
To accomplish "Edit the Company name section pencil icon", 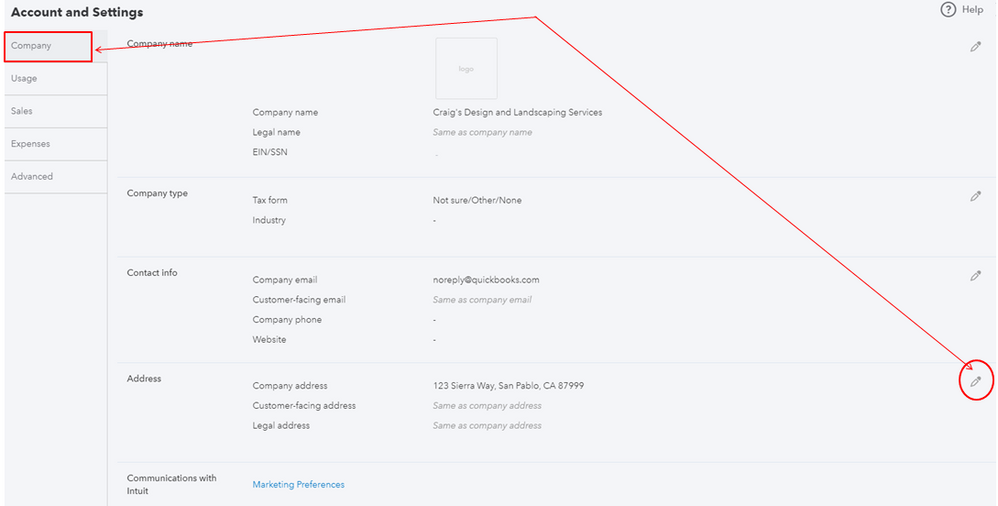I will (975, 46).
